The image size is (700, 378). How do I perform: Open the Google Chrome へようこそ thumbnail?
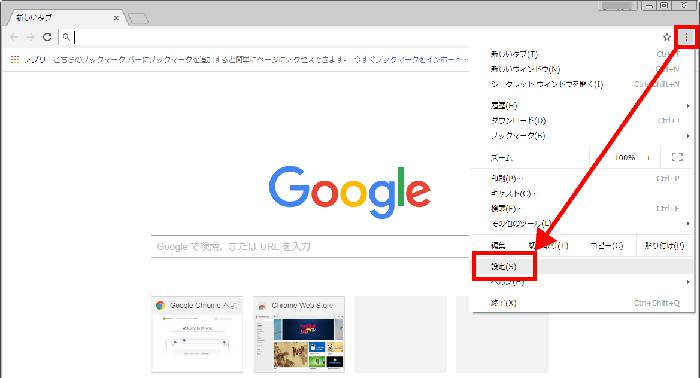197,334
